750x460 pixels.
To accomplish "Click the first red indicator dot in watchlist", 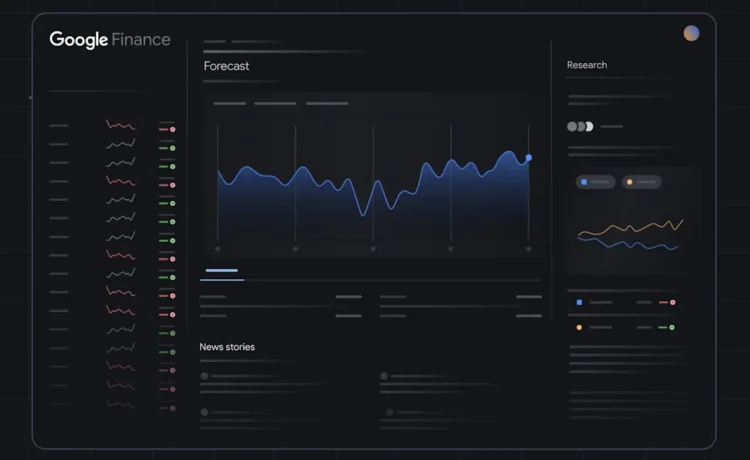I will pyautogui.click(x=173, y=130).
